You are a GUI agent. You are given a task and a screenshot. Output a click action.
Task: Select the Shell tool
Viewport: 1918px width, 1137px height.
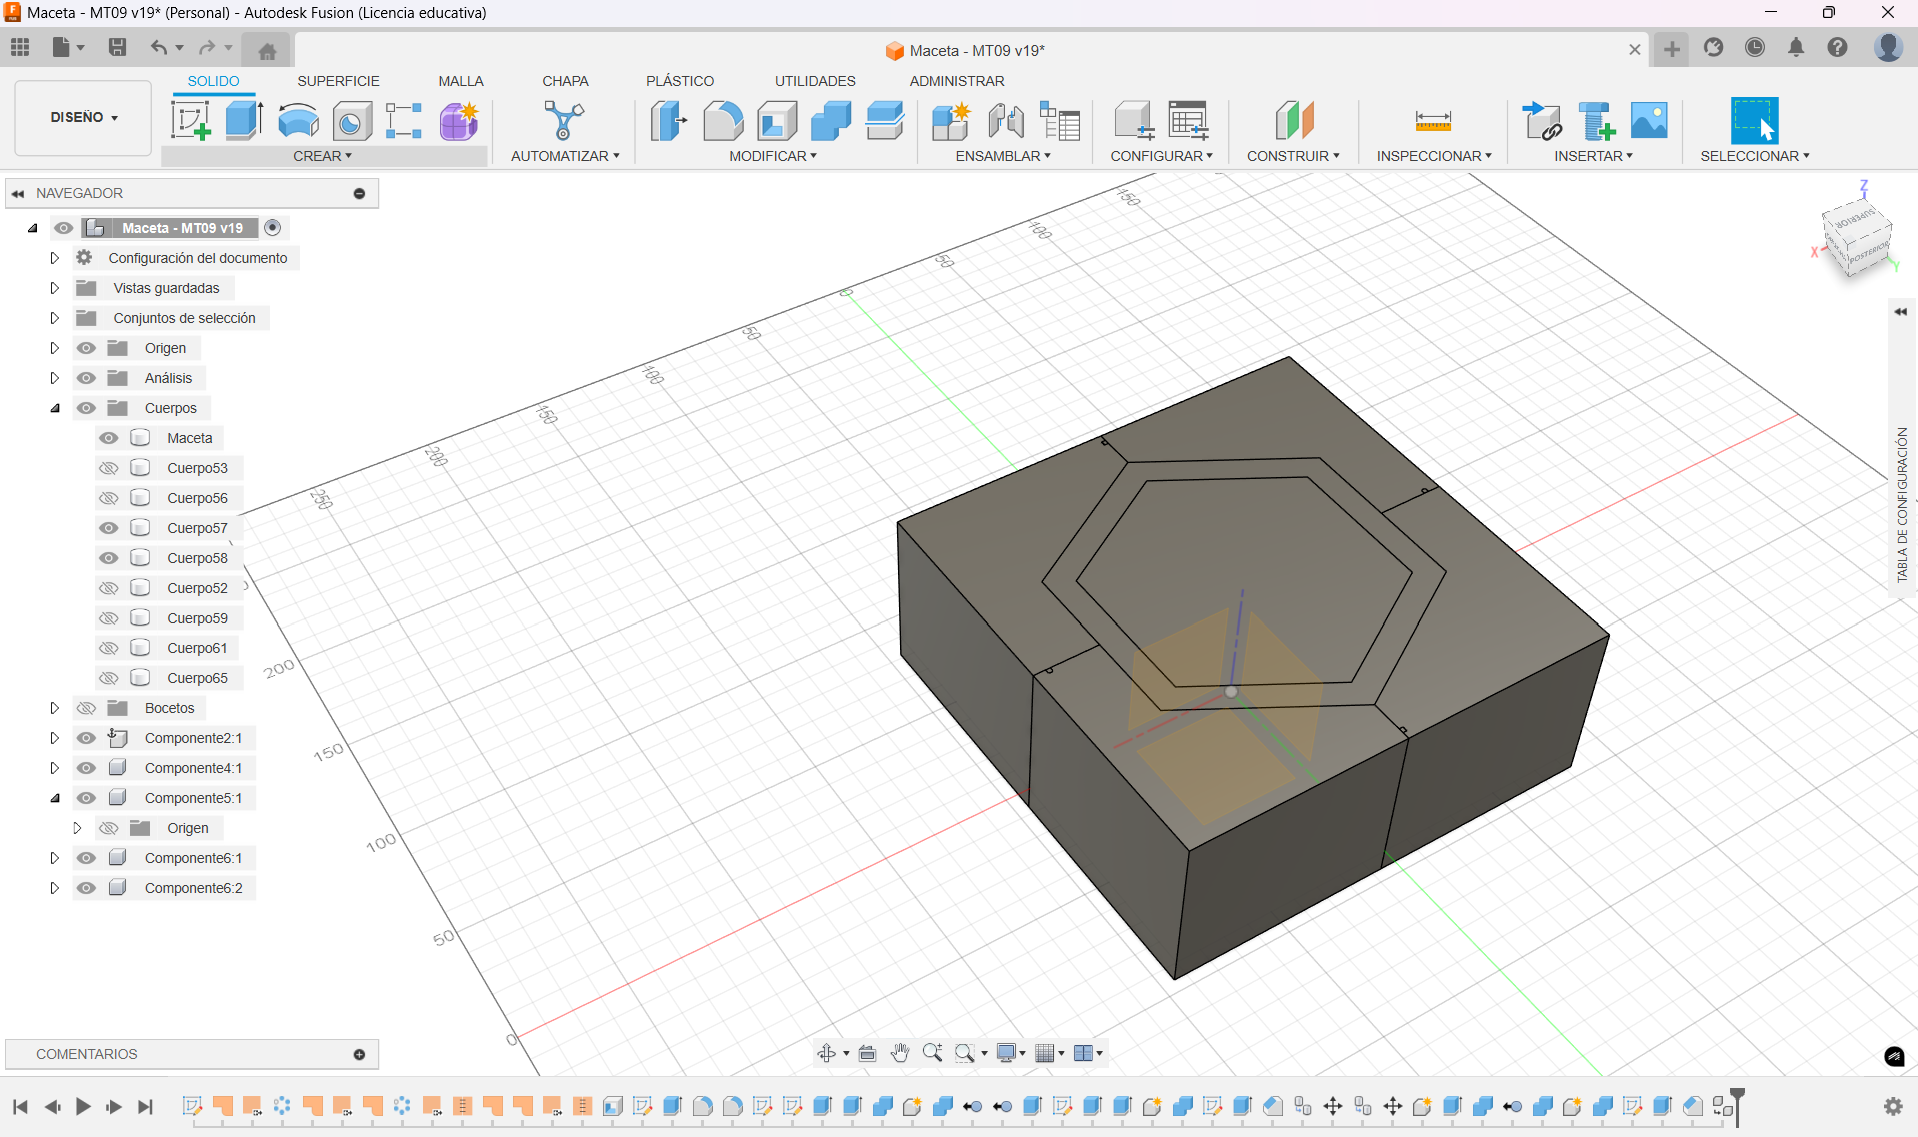coord(777,121)
